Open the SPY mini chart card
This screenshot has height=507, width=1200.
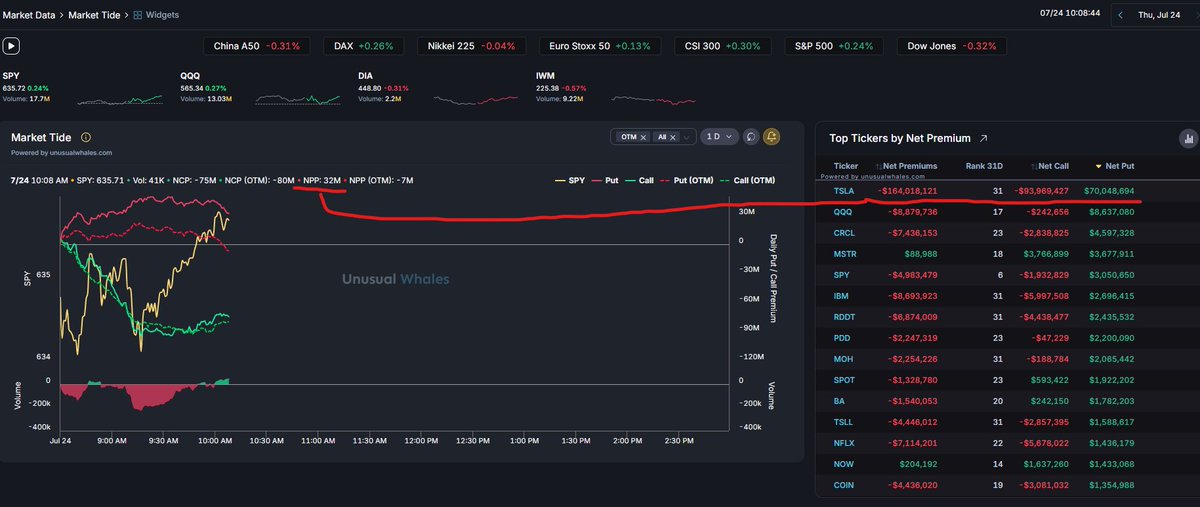[x=83, y=88]
